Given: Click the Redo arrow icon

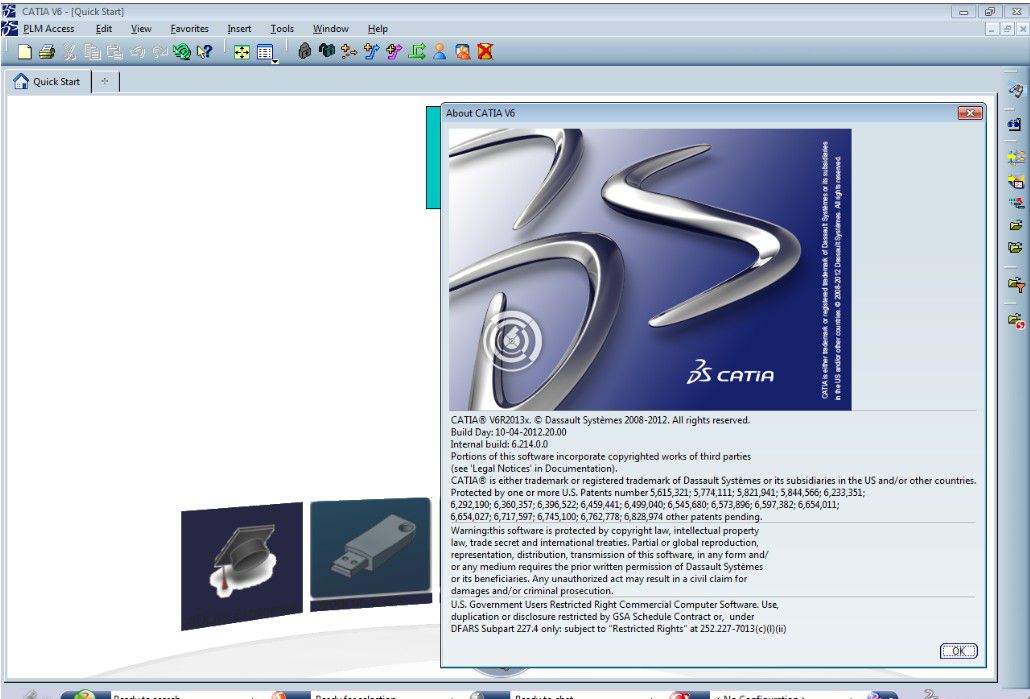Looking at the screenshot, I should [x=160, y=52].
